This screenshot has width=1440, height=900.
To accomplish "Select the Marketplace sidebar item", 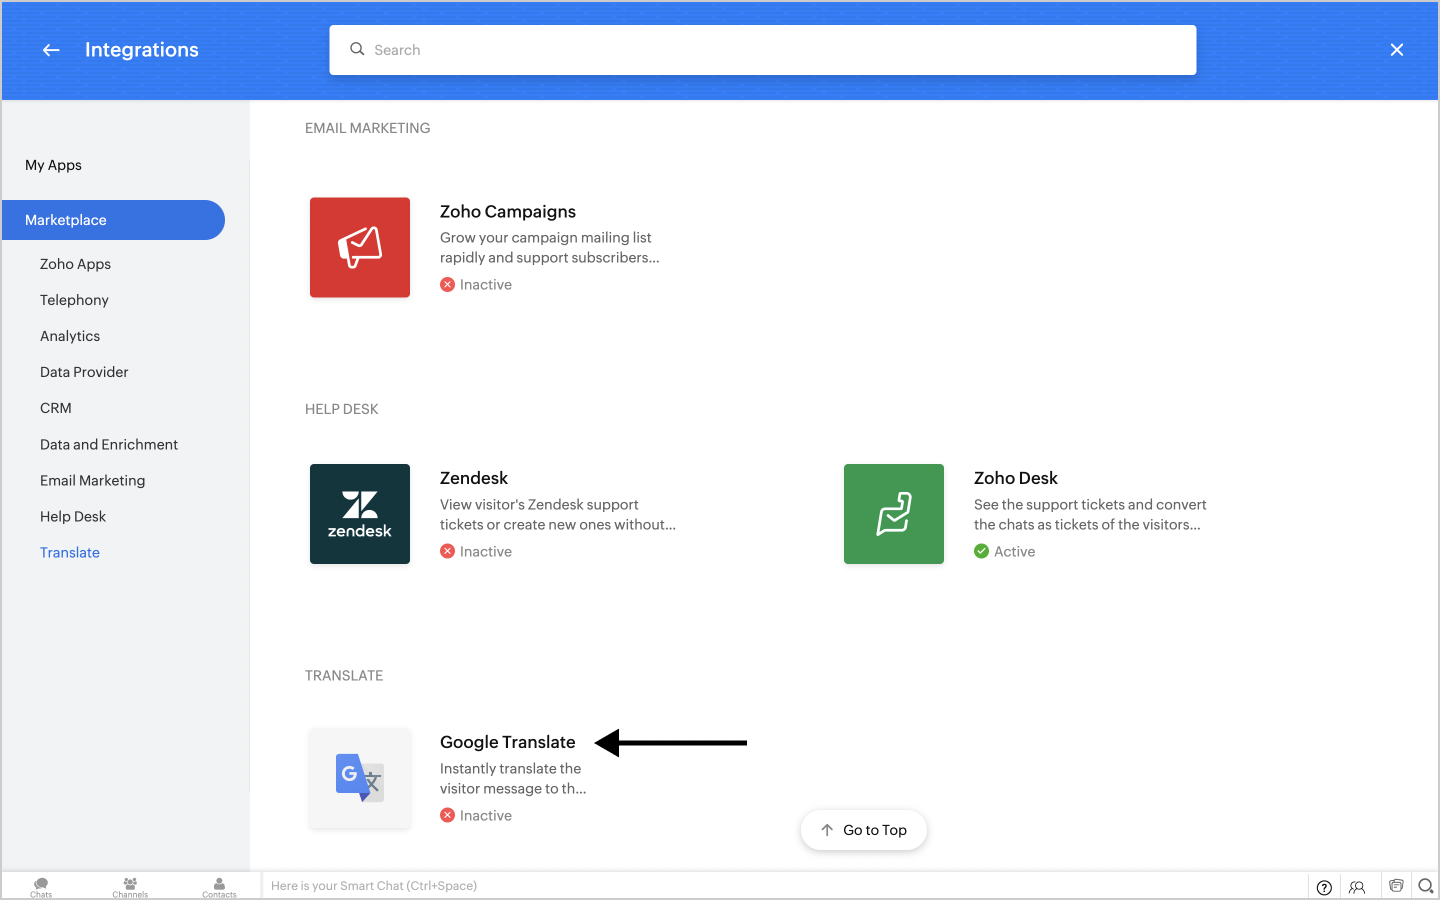I will (113, 220).
